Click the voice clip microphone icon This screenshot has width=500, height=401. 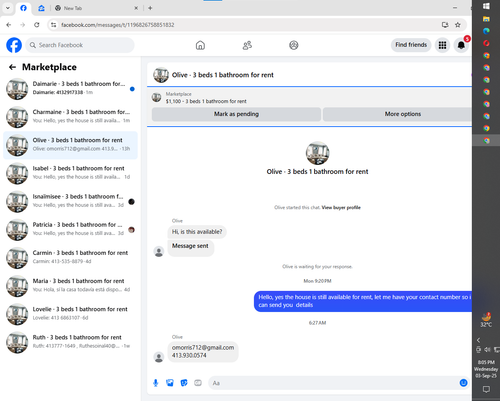pos(156,383)
